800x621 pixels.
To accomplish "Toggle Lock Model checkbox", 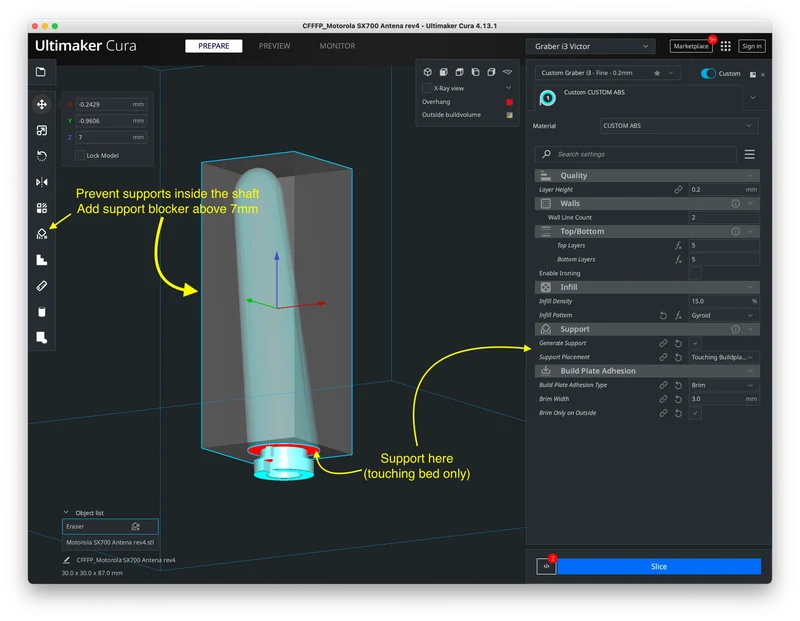I will [80, 155].
